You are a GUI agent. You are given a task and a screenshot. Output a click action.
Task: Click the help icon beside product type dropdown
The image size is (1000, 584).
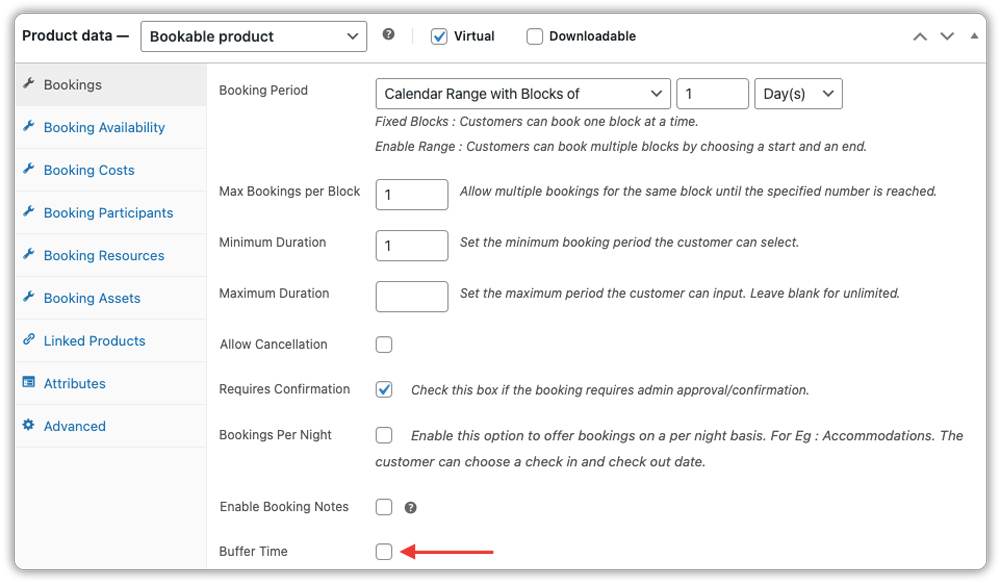389,35
